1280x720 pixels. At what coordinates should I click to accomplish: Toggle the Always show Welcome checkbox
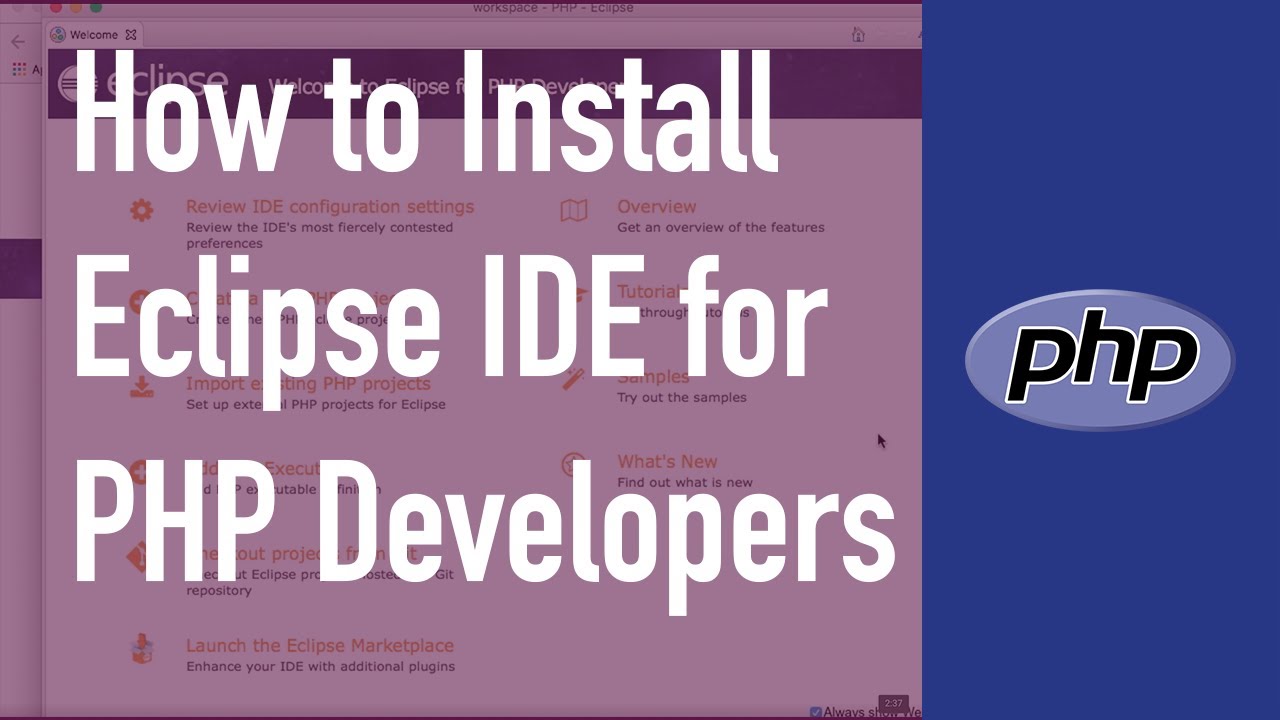pos(816,712)
